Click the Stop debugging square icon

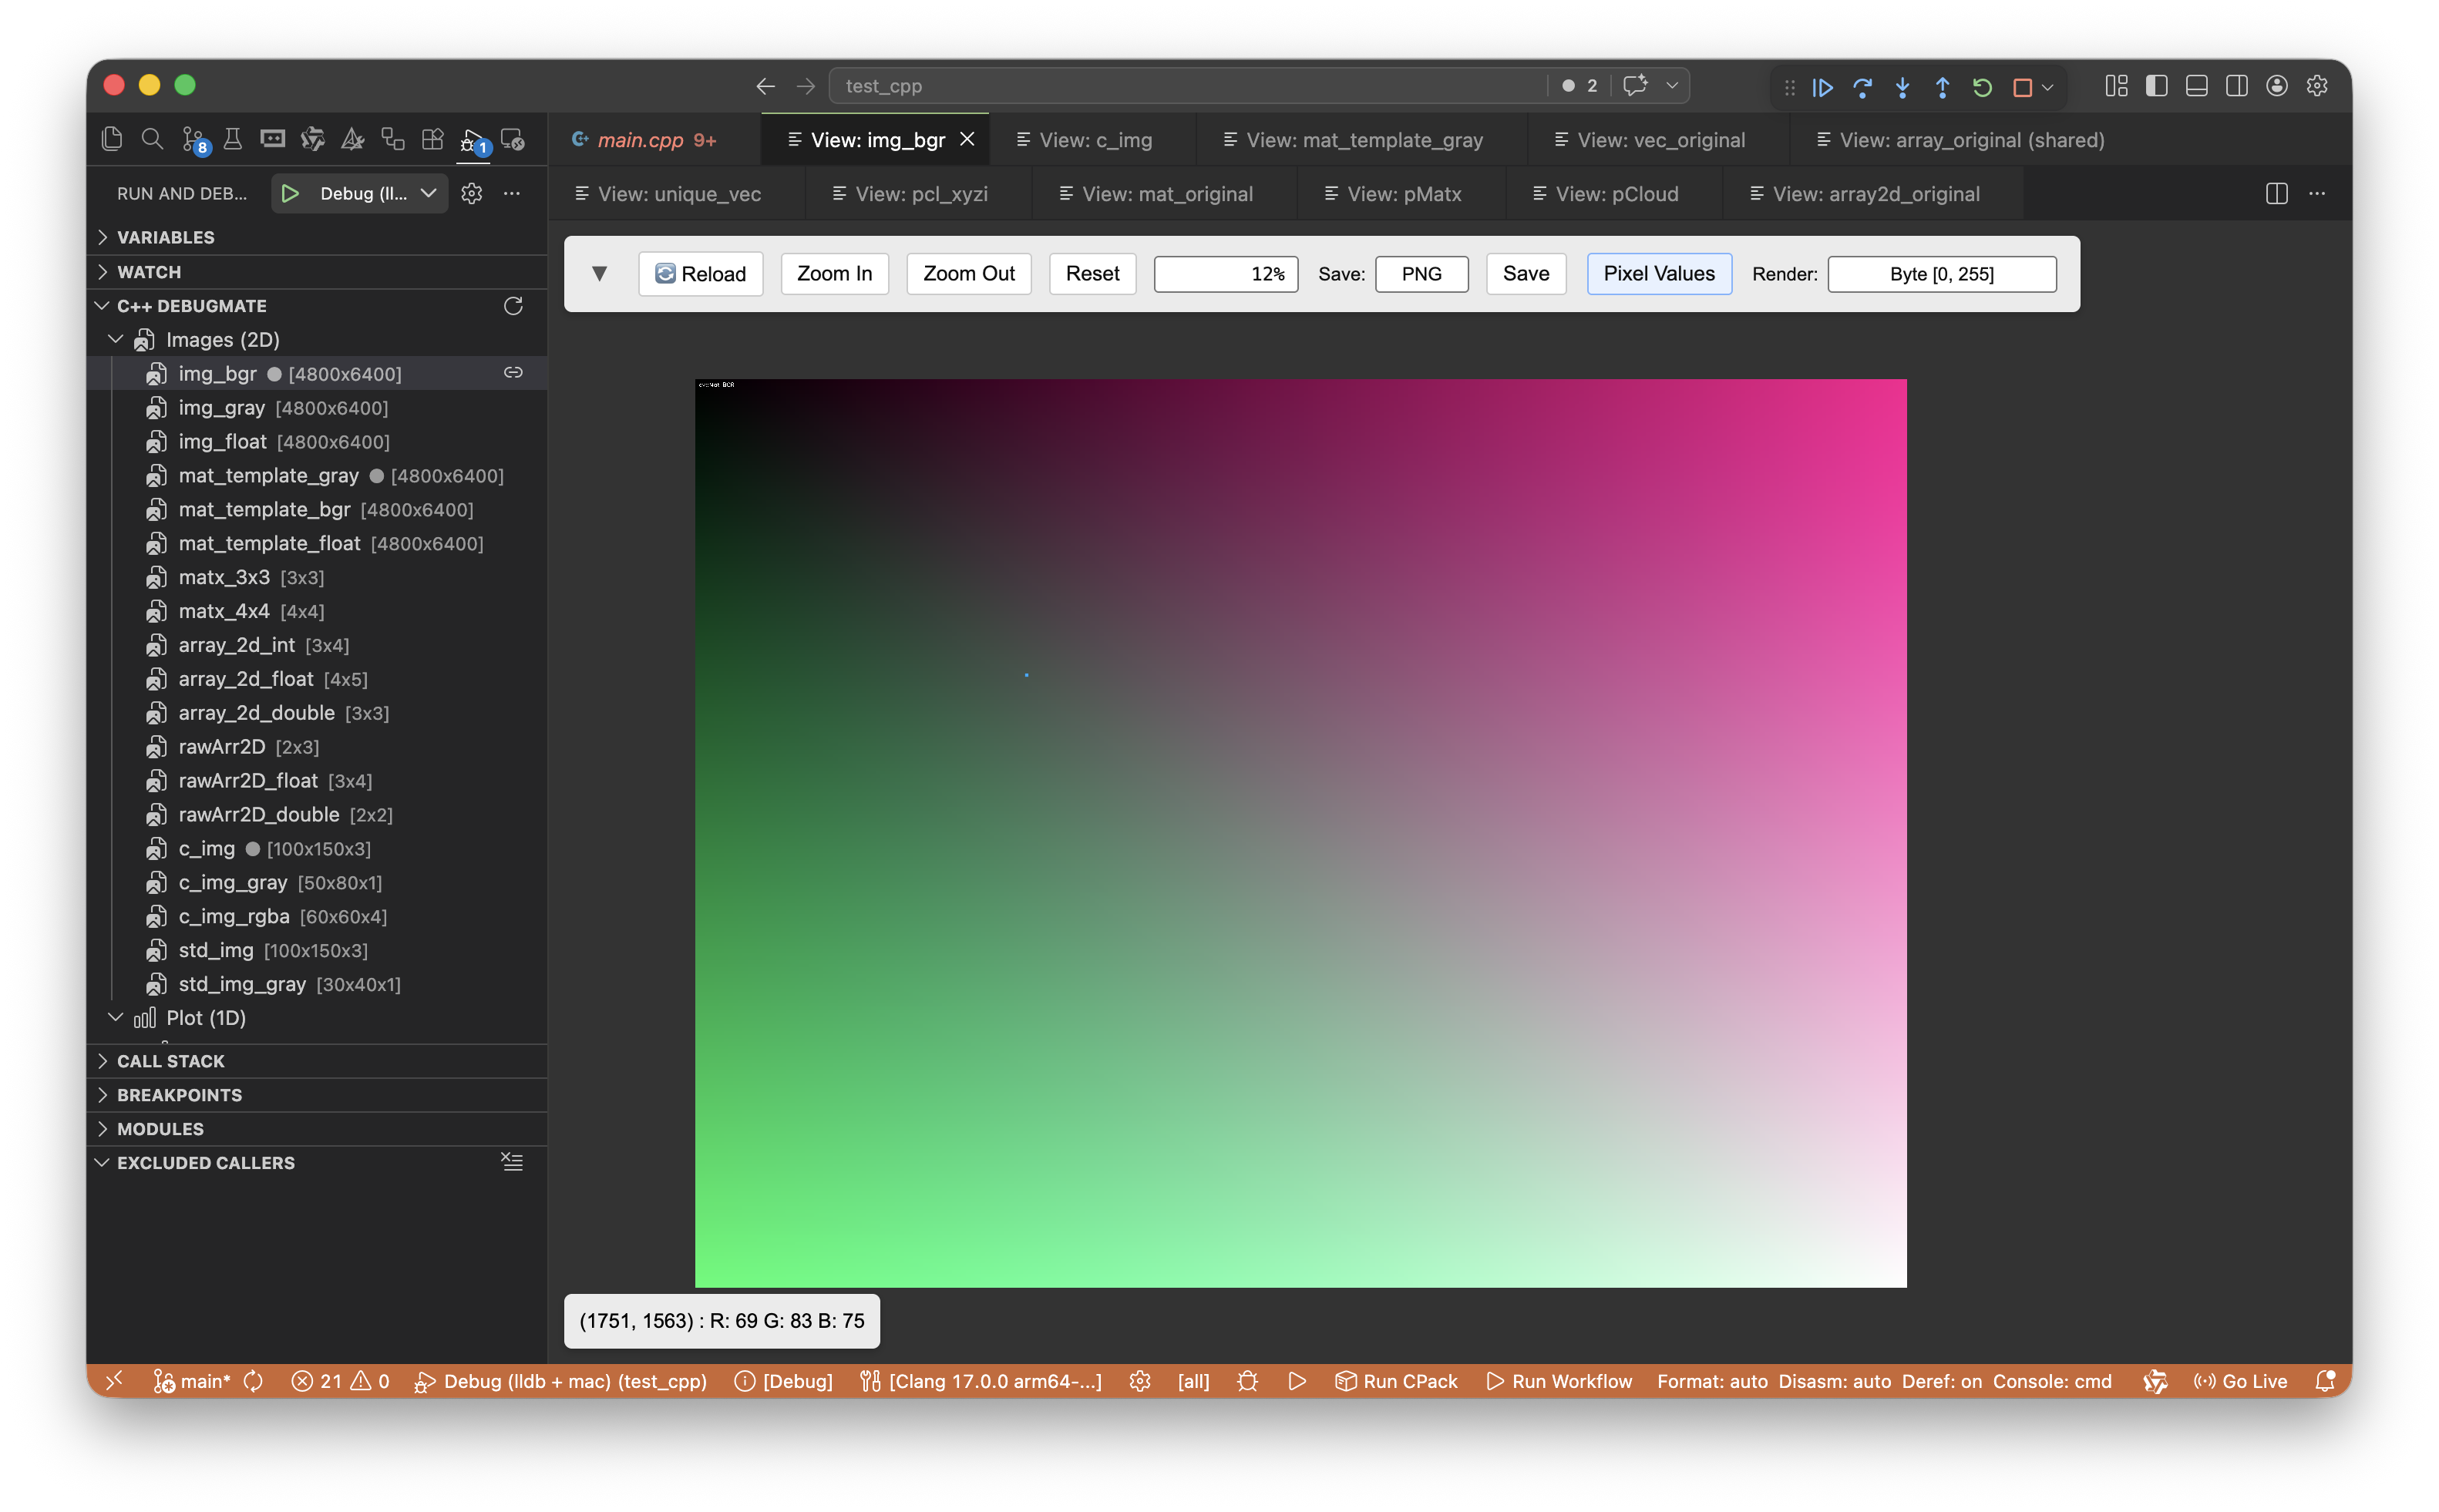click(x=2022, y=87)
